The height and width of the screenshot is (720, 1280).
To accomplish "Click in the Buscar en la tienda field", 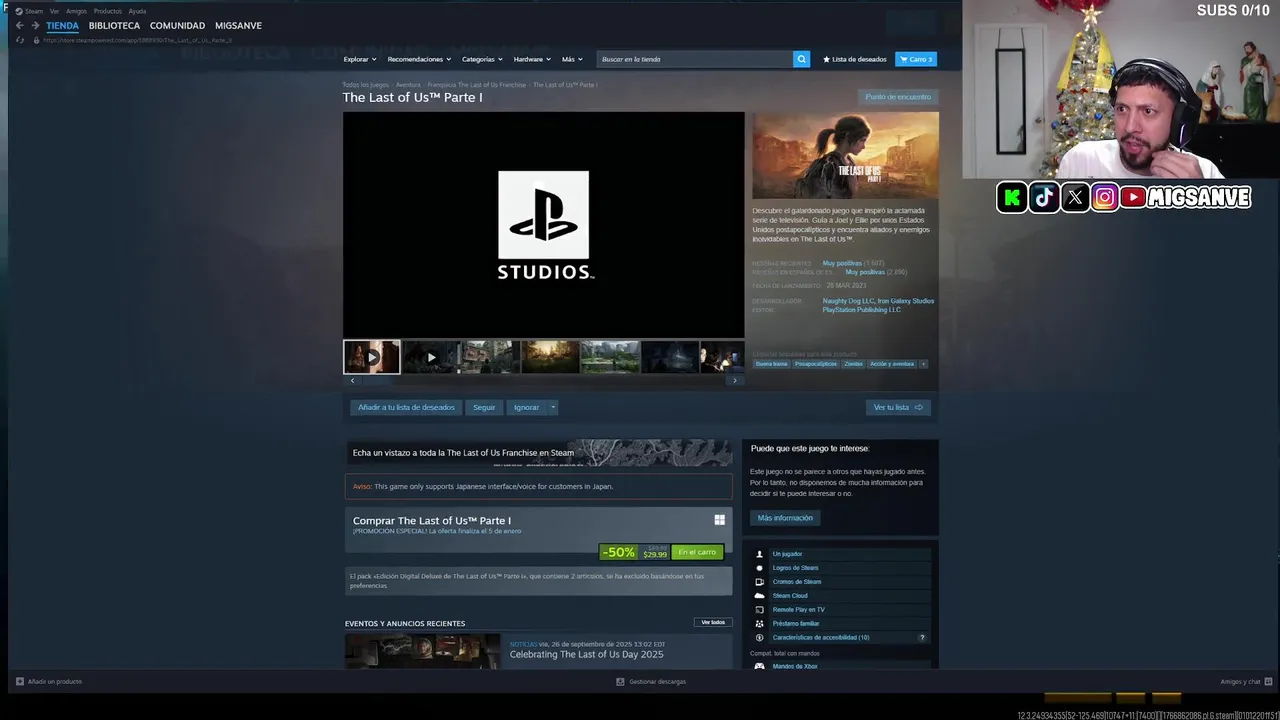I will [695, 59].
